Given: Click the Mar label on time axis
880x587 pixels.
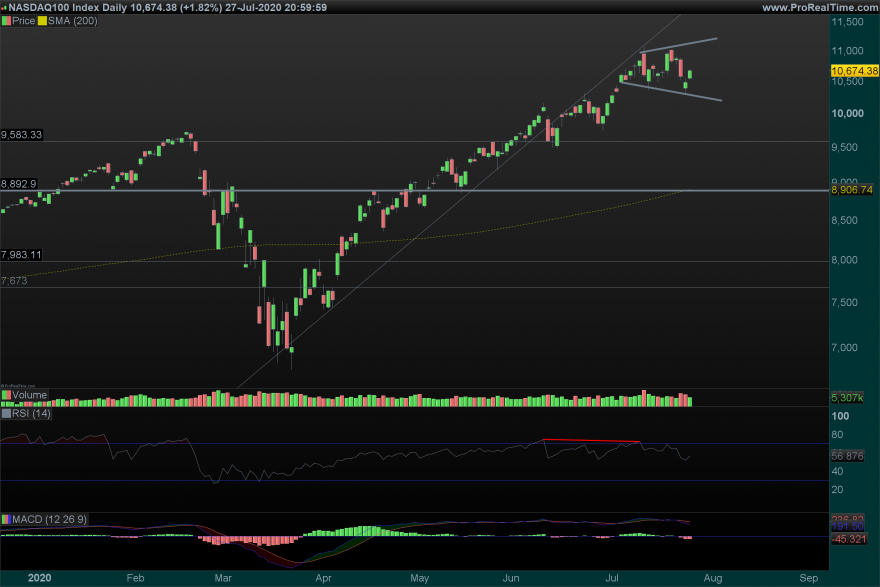Looking at the screenshot, I should (x=223, y=577).
